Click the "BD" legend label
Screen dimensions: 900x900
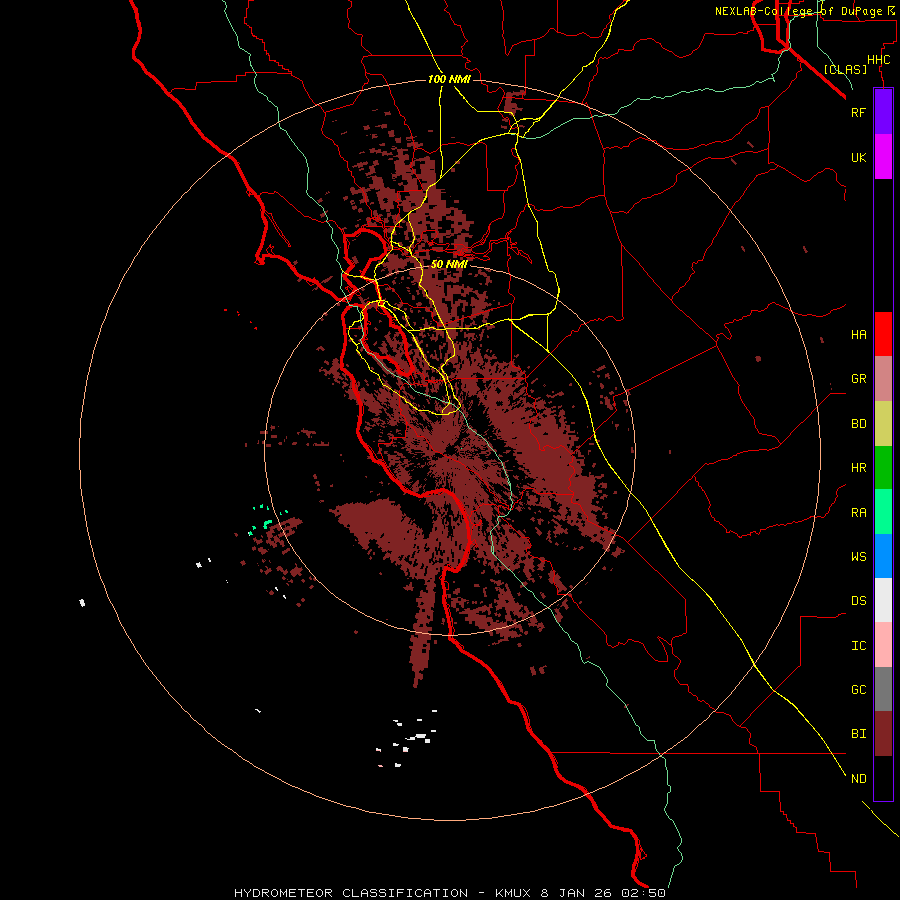[x=858, y=424]
